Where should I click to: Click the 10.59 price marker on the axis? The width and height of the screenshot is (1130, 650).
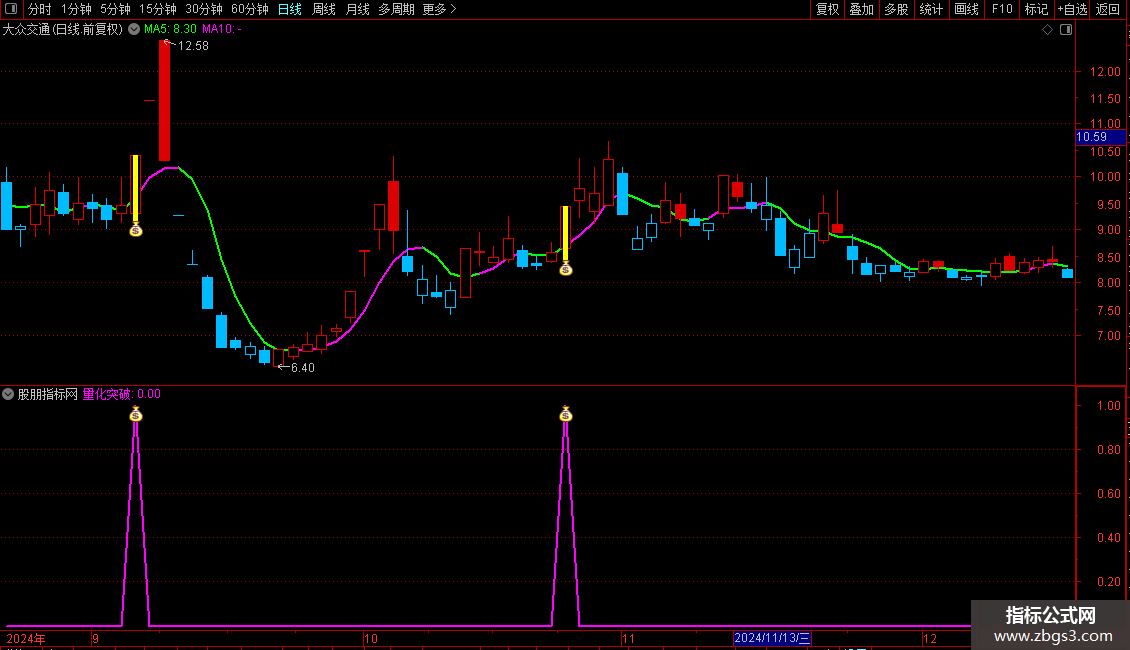click(x=1100, y=137)
